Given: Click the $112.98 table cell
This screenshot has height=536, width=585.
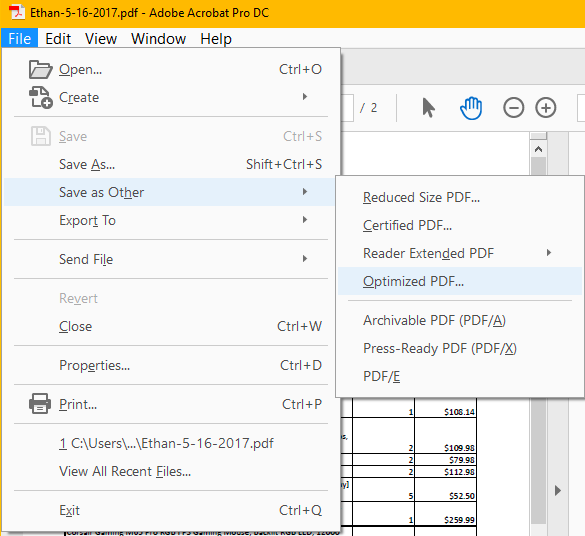Looking at the screenshot, I should point(445,472).
